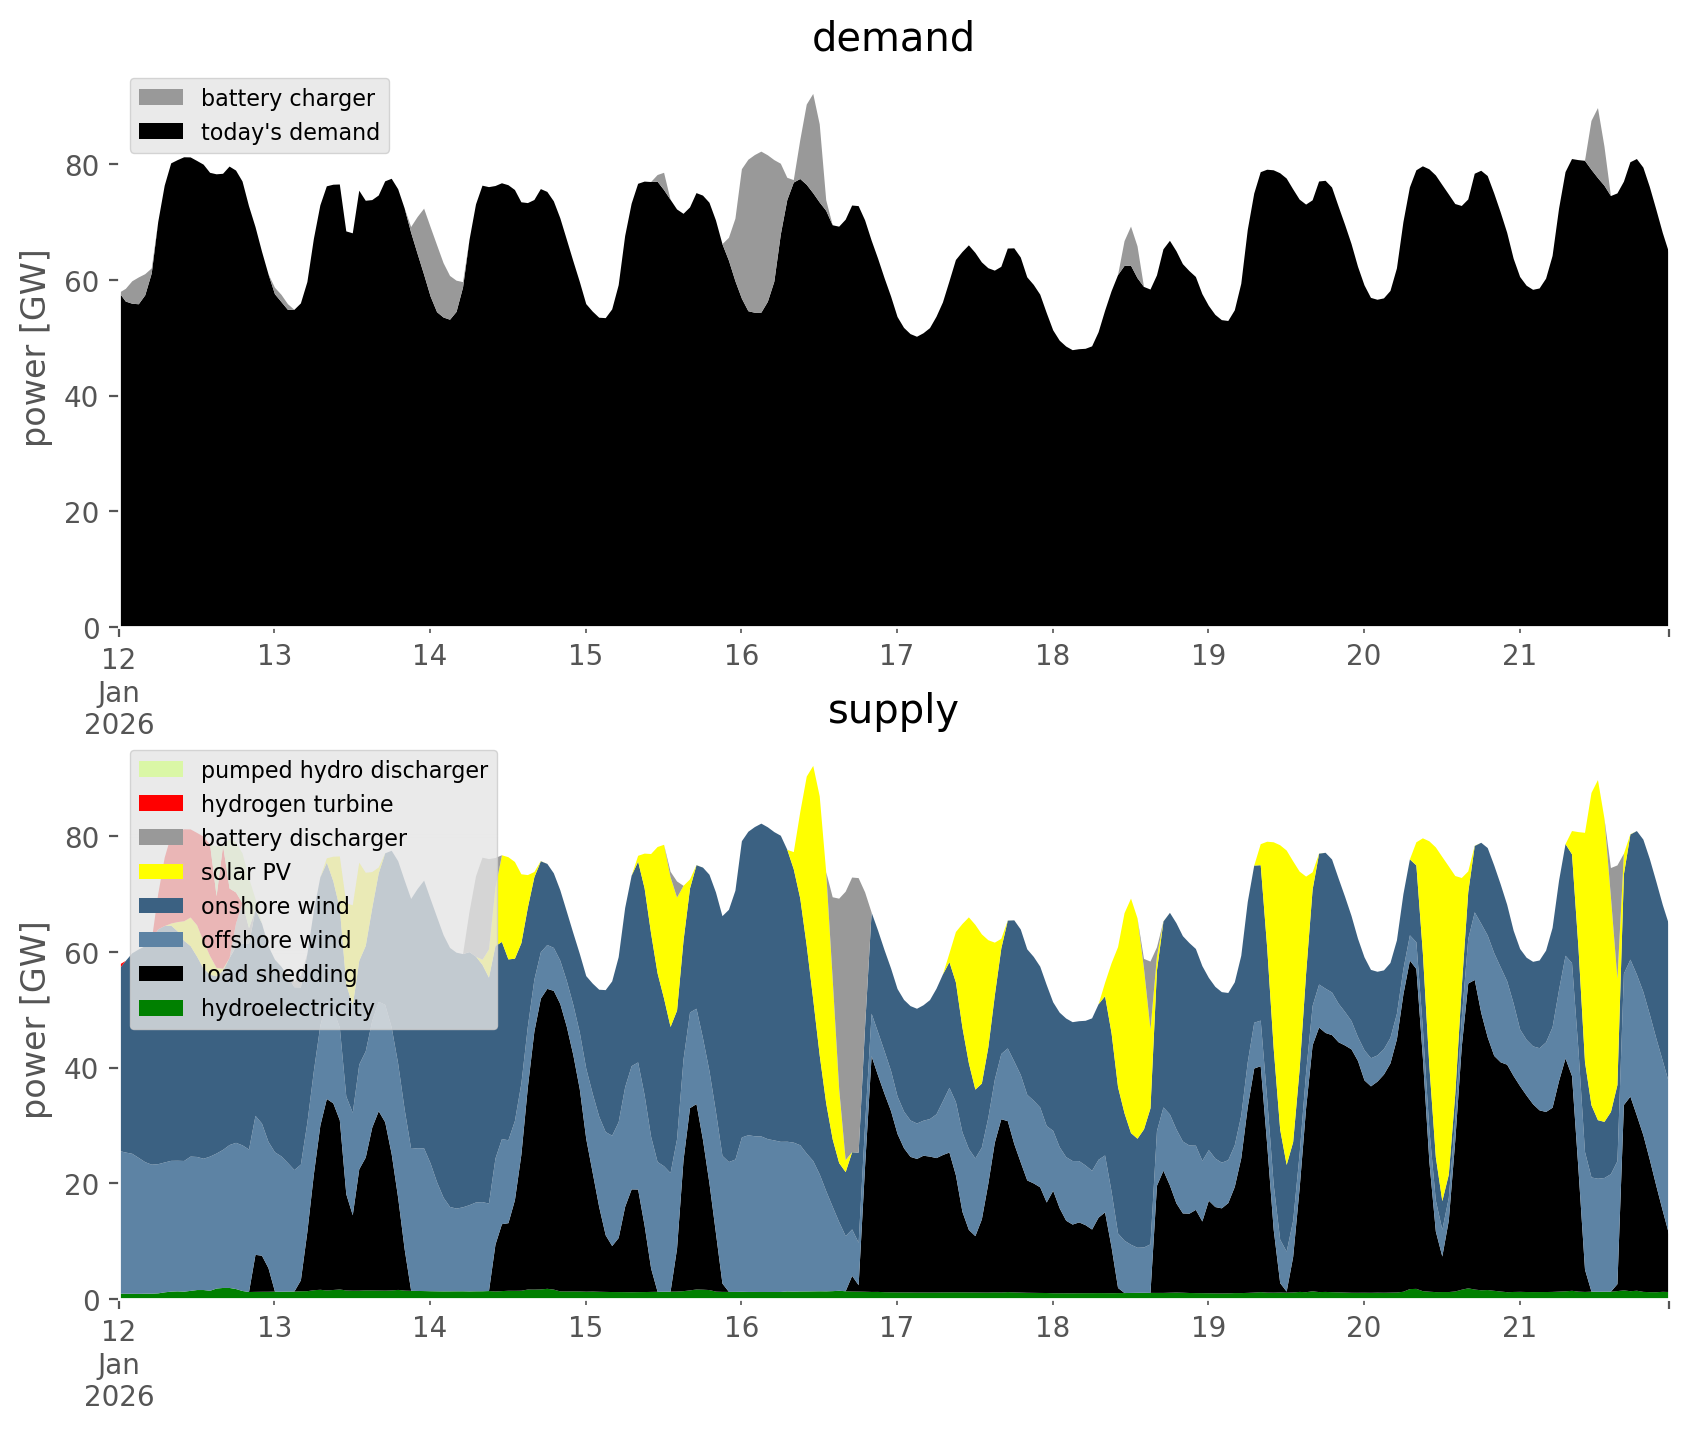Click the supply chart's power [GW] axis label

pos(35,1020)
